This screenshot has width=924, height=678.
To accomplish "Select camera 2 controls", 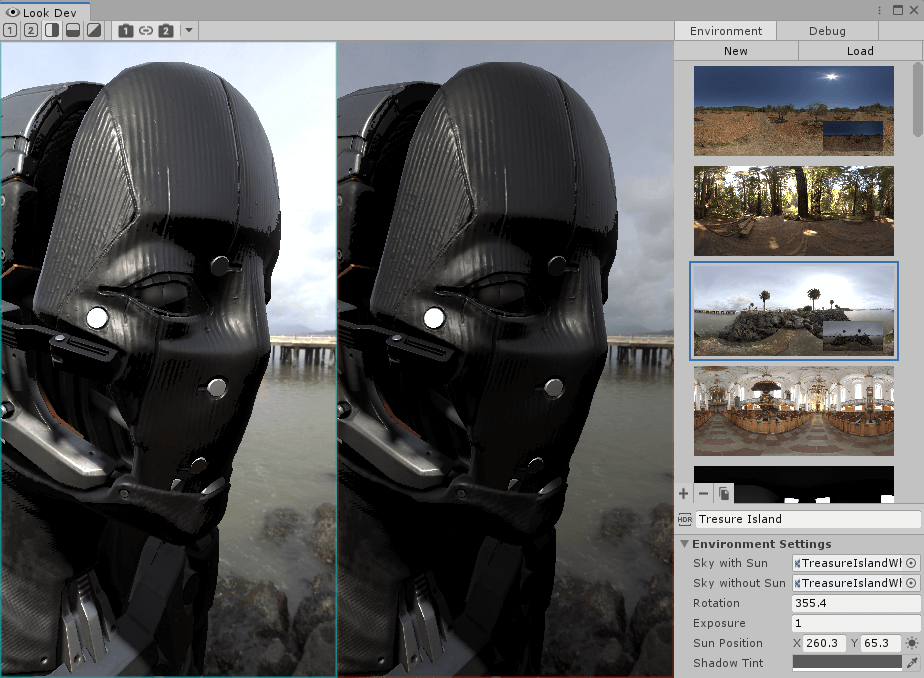I will [167, 30].
